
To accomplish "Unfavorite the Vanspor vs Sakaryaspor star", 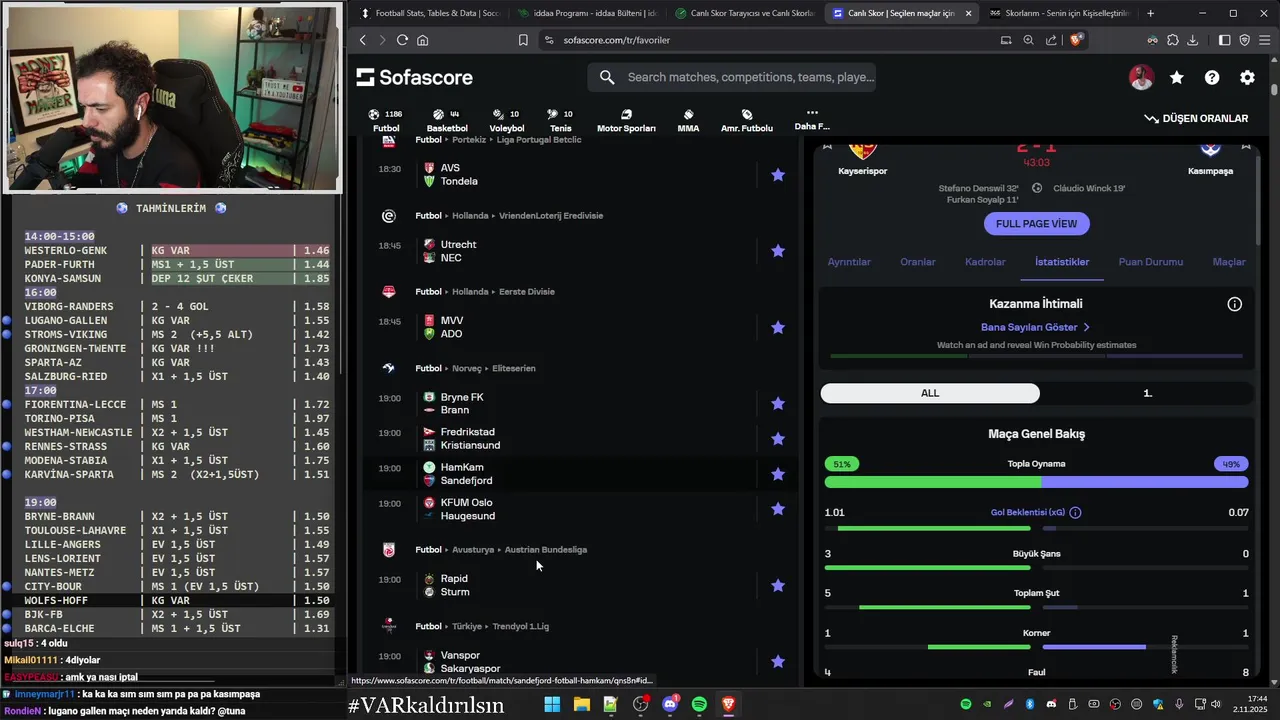I will pyautogui.click(x=778, y=661).
